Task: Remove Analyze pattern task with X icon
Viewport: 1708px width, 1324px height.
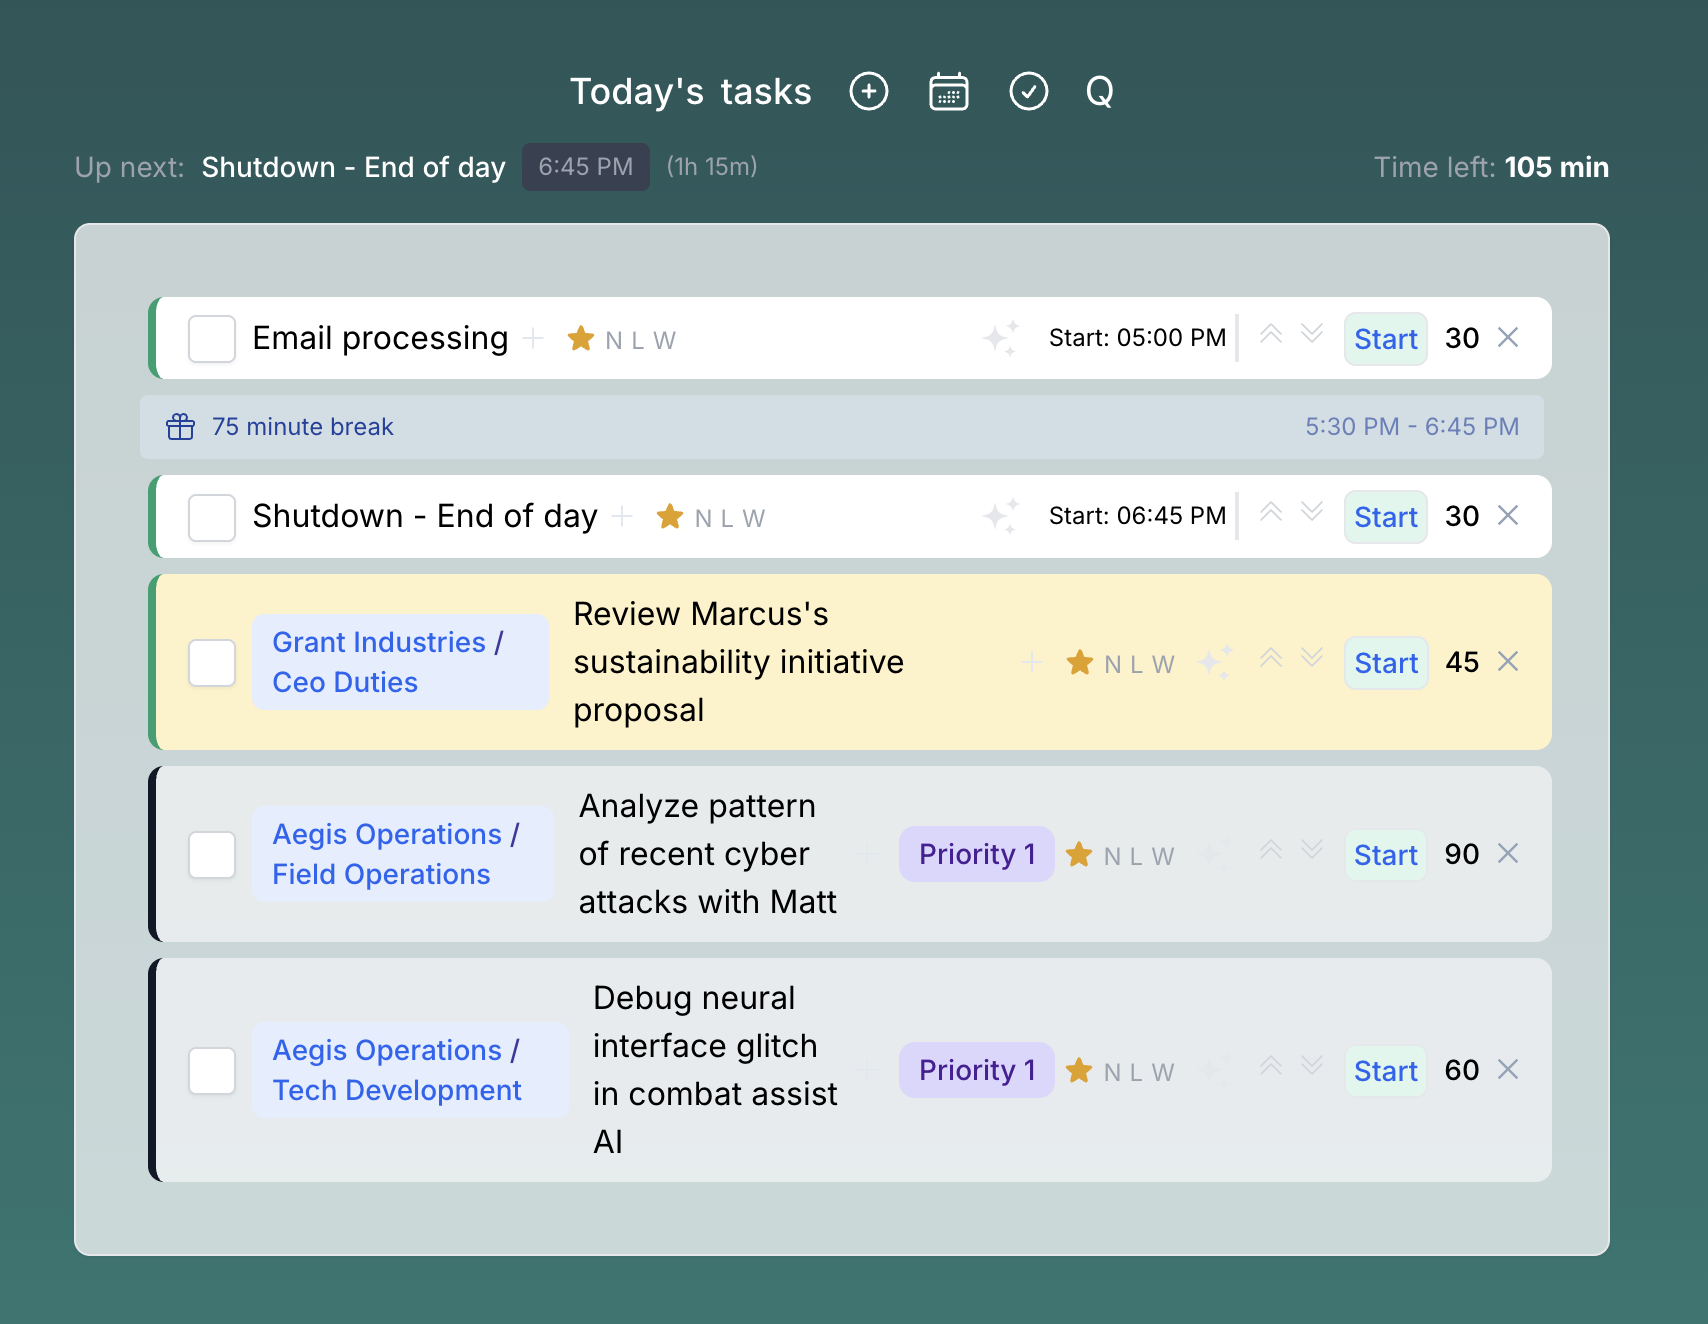Action: point(1508,853)
